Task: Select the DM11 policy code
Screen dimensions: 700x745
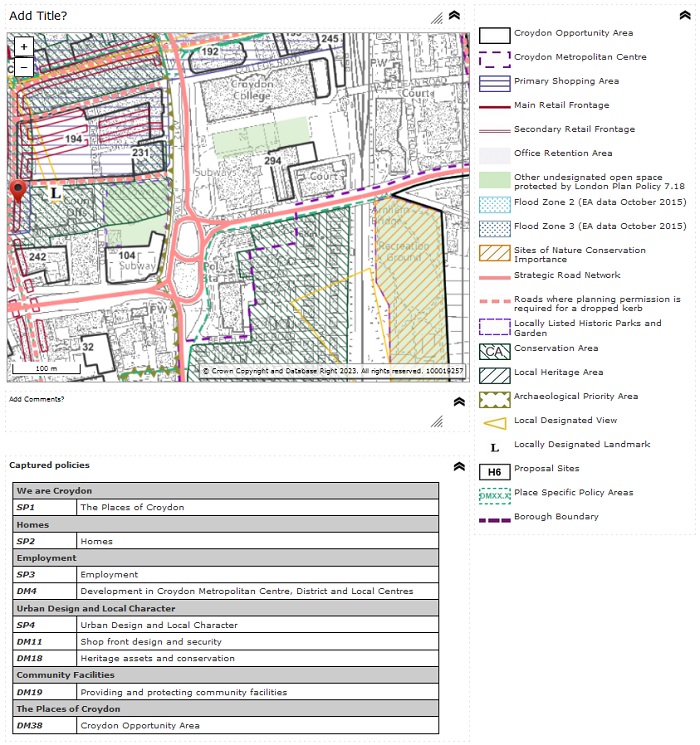Action: [x=29, y=641]
